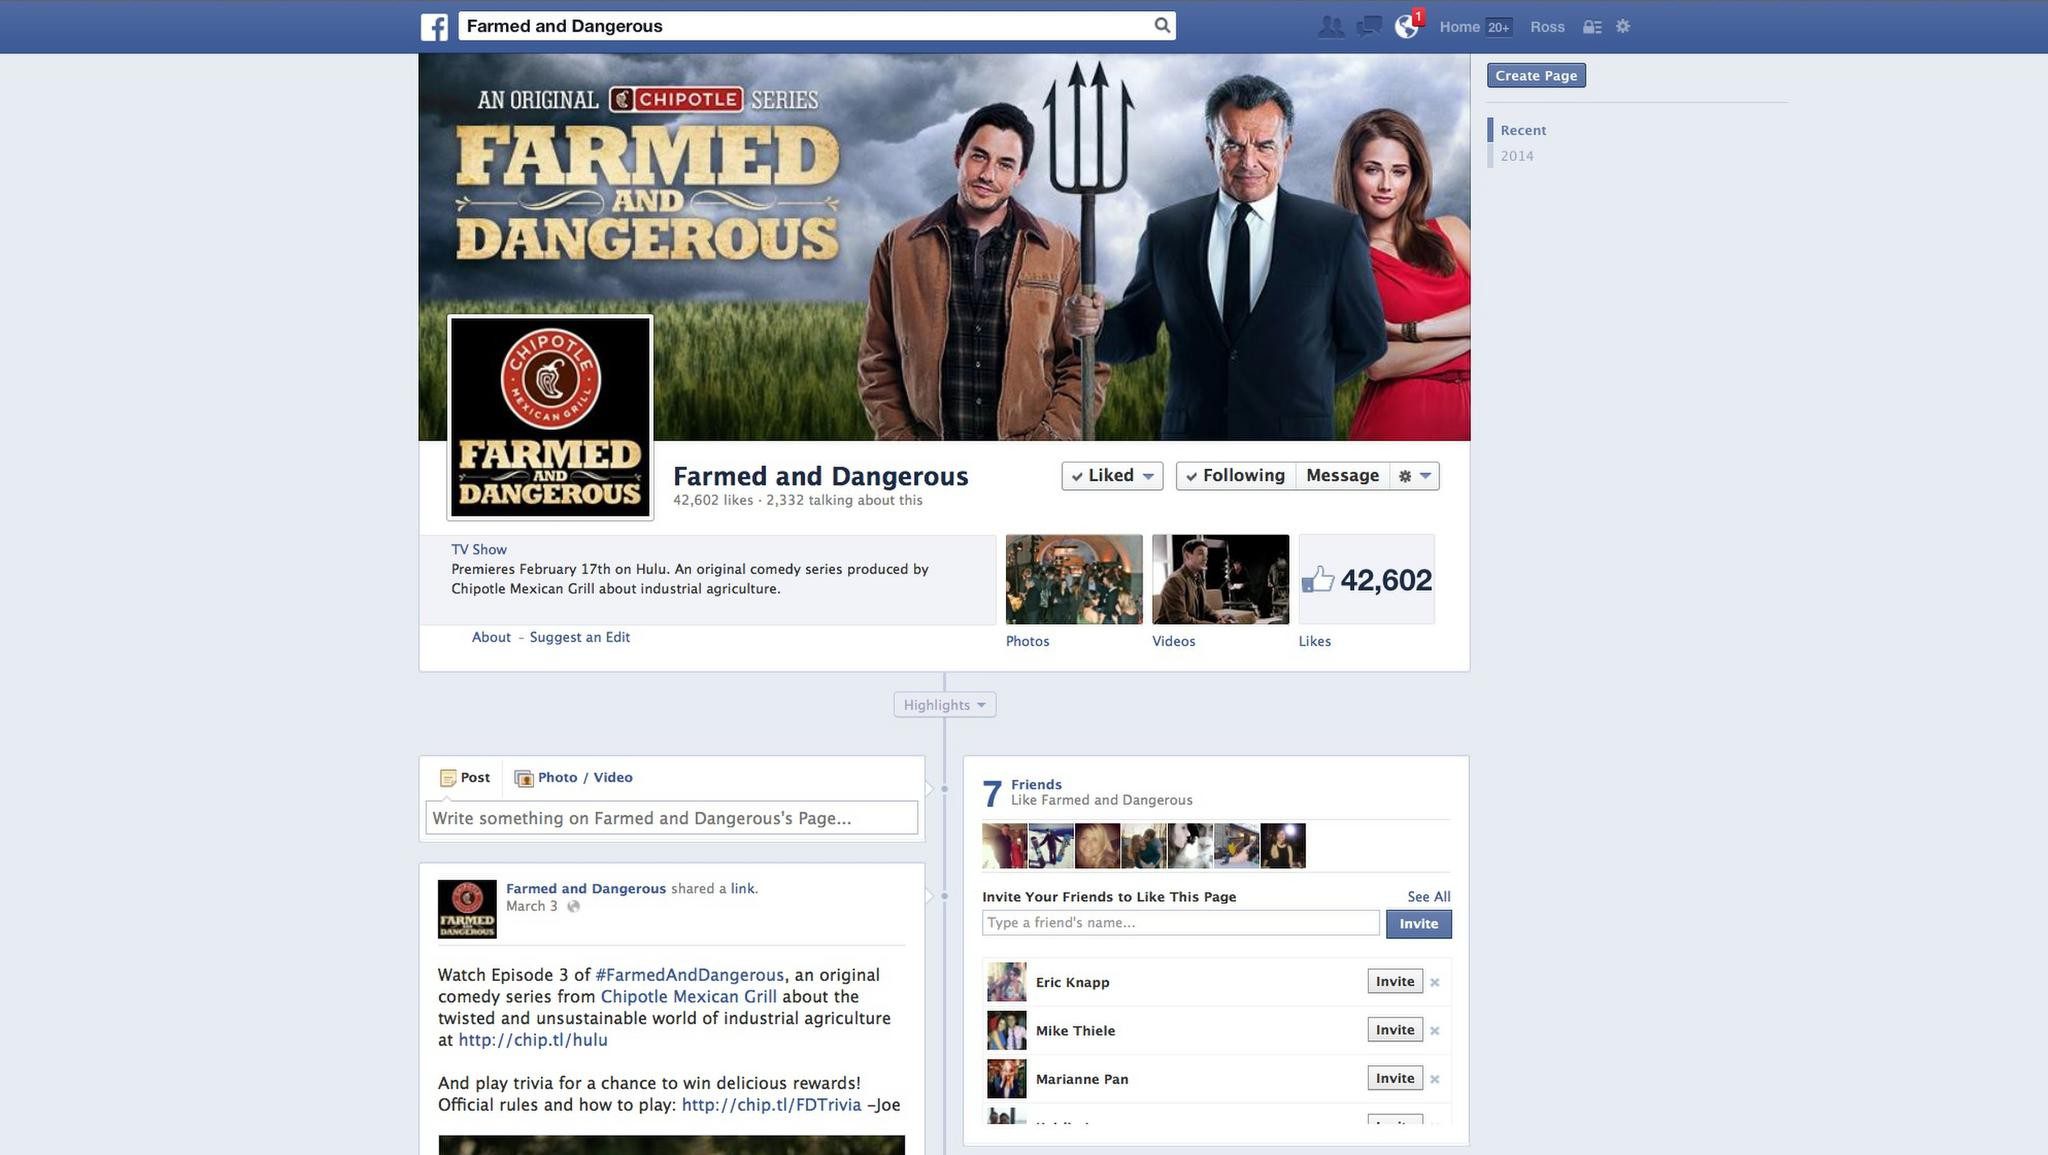Click Marianne Pan's profile photo
2048x1155 pixels.
1006,1079
